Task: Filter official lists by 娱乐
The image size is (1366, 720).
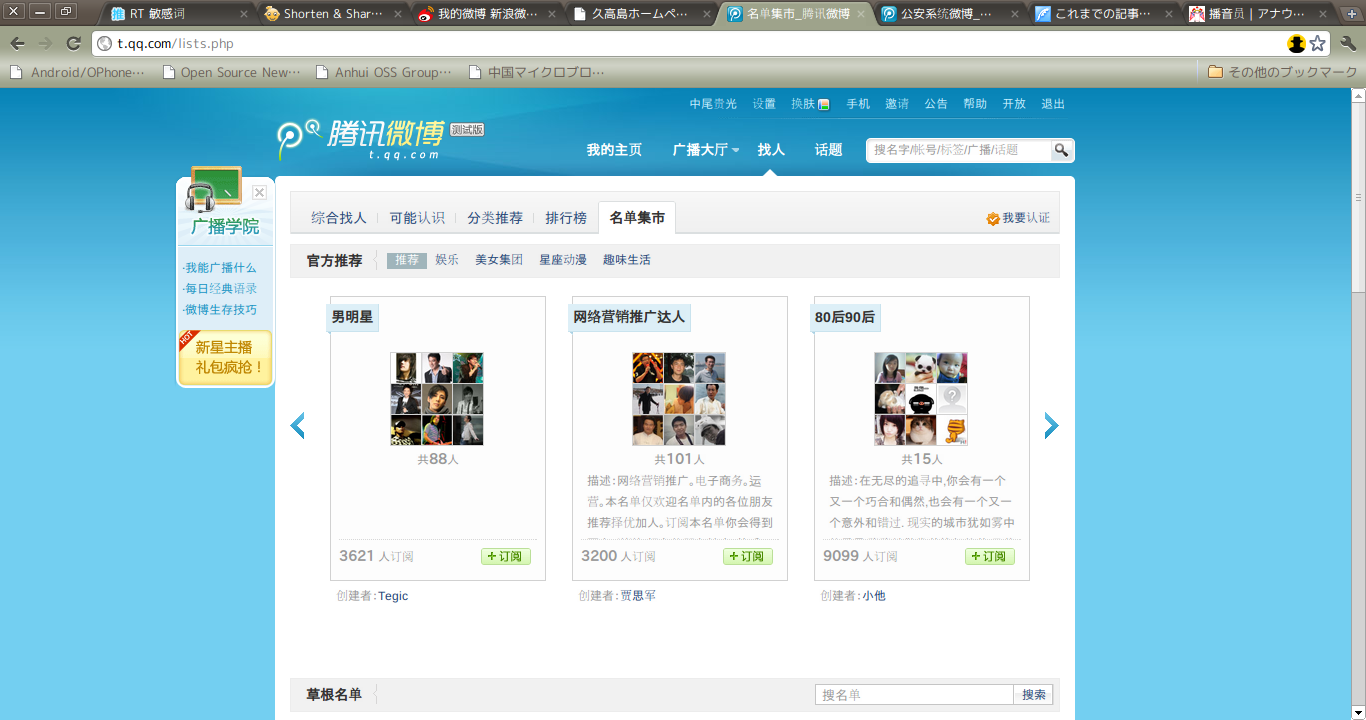Action: (x=447, y=260)
